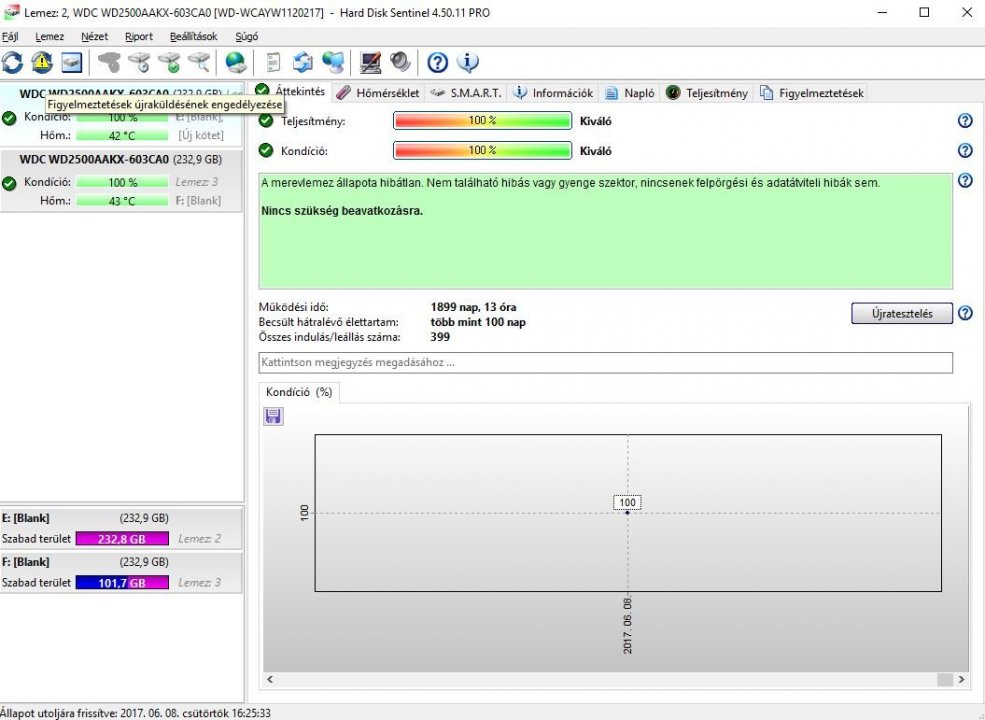Click help icon beside Teljesítmény bar

(965, 121)
